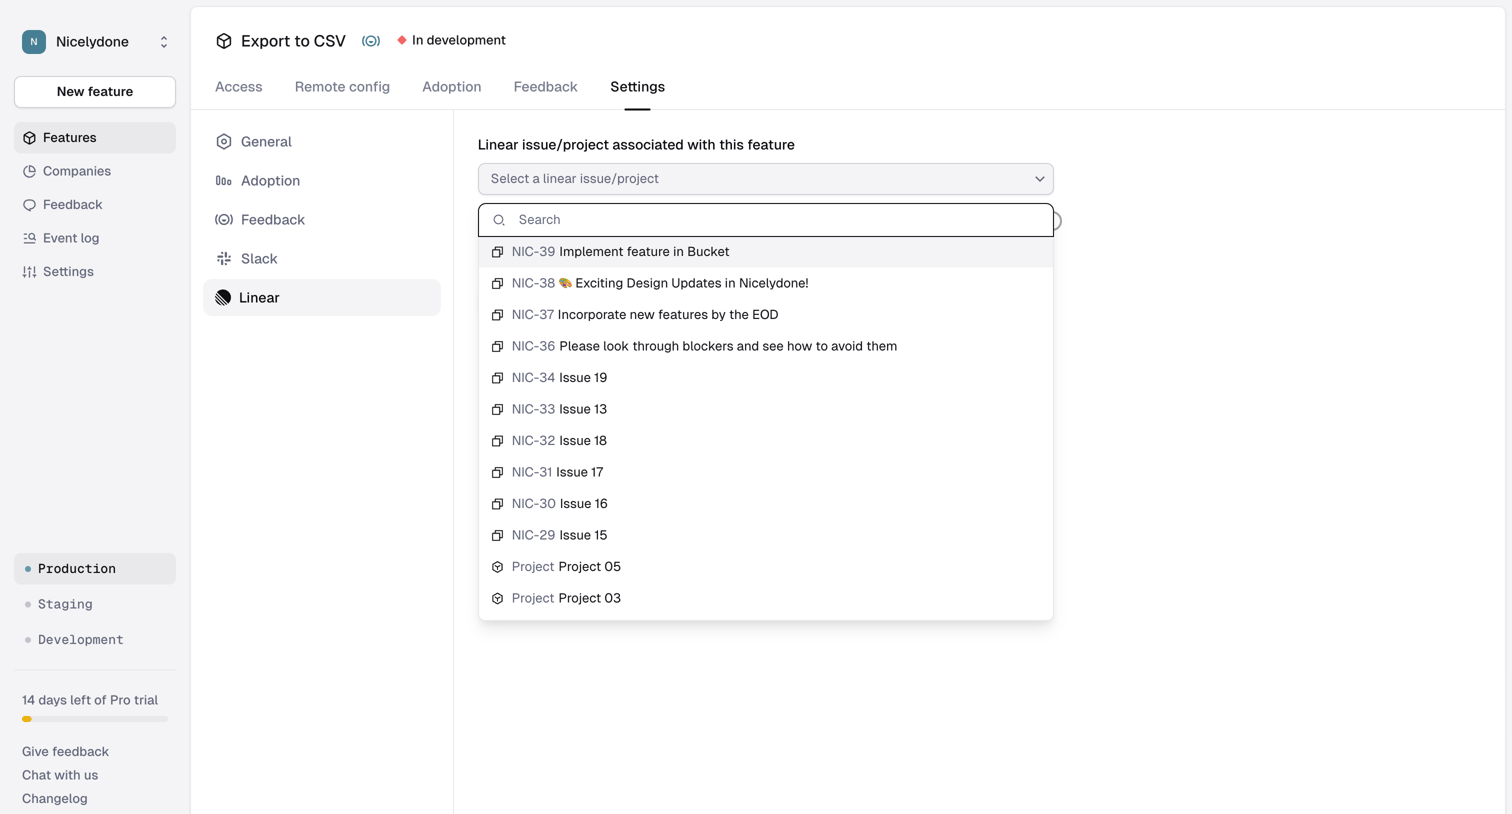Viewport: 1512px width, 814px height.
Task: Click the Companies pie icon
Action: click(x=30, y=171)
